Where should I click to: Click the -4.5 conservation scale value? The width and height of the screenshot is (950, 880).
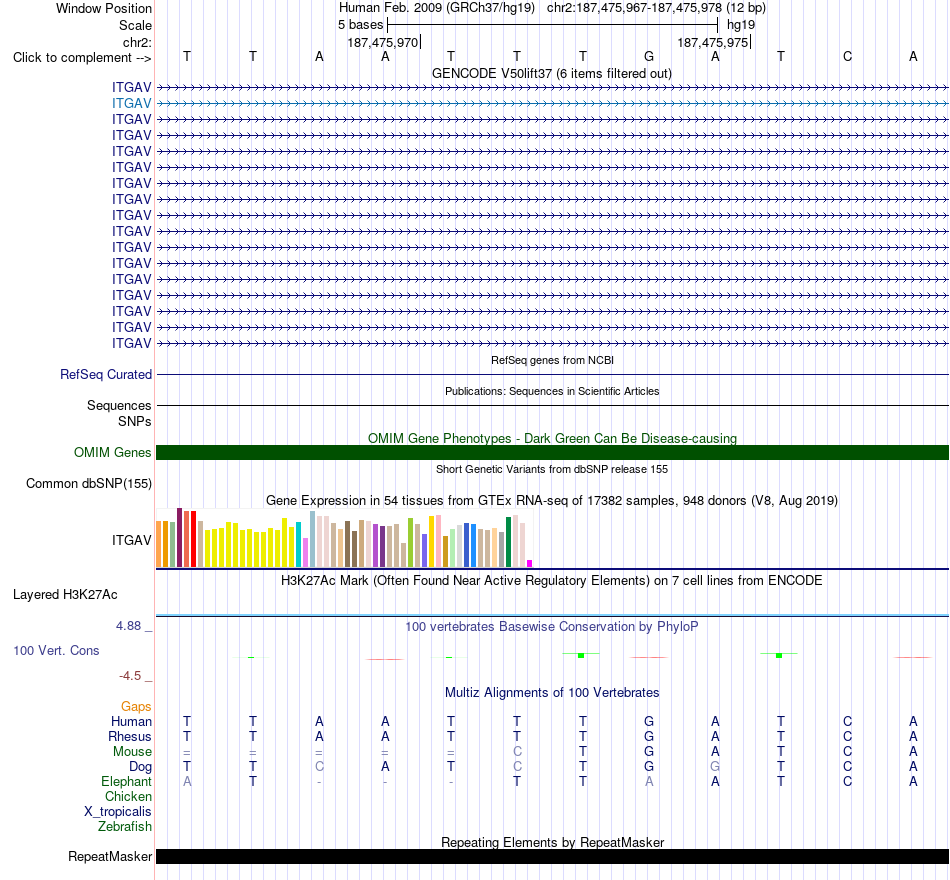point(130,676)
